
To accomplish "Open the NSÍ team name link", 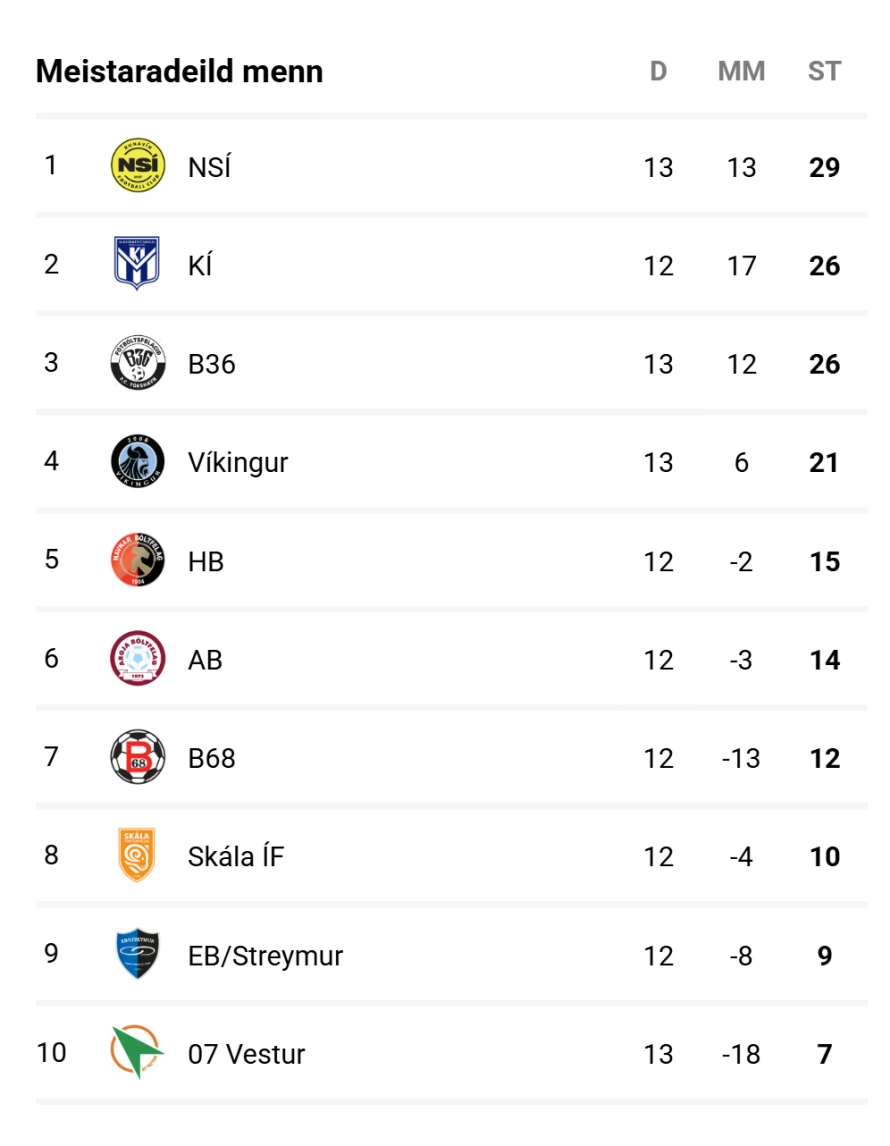I will (209, 167).
